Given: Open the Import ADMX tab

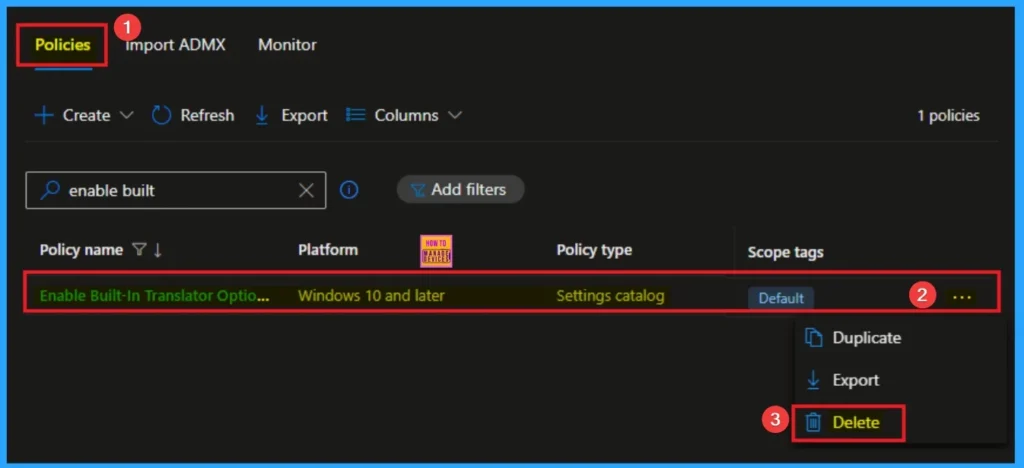Looking at the screenshot, I should pos(175,45).
